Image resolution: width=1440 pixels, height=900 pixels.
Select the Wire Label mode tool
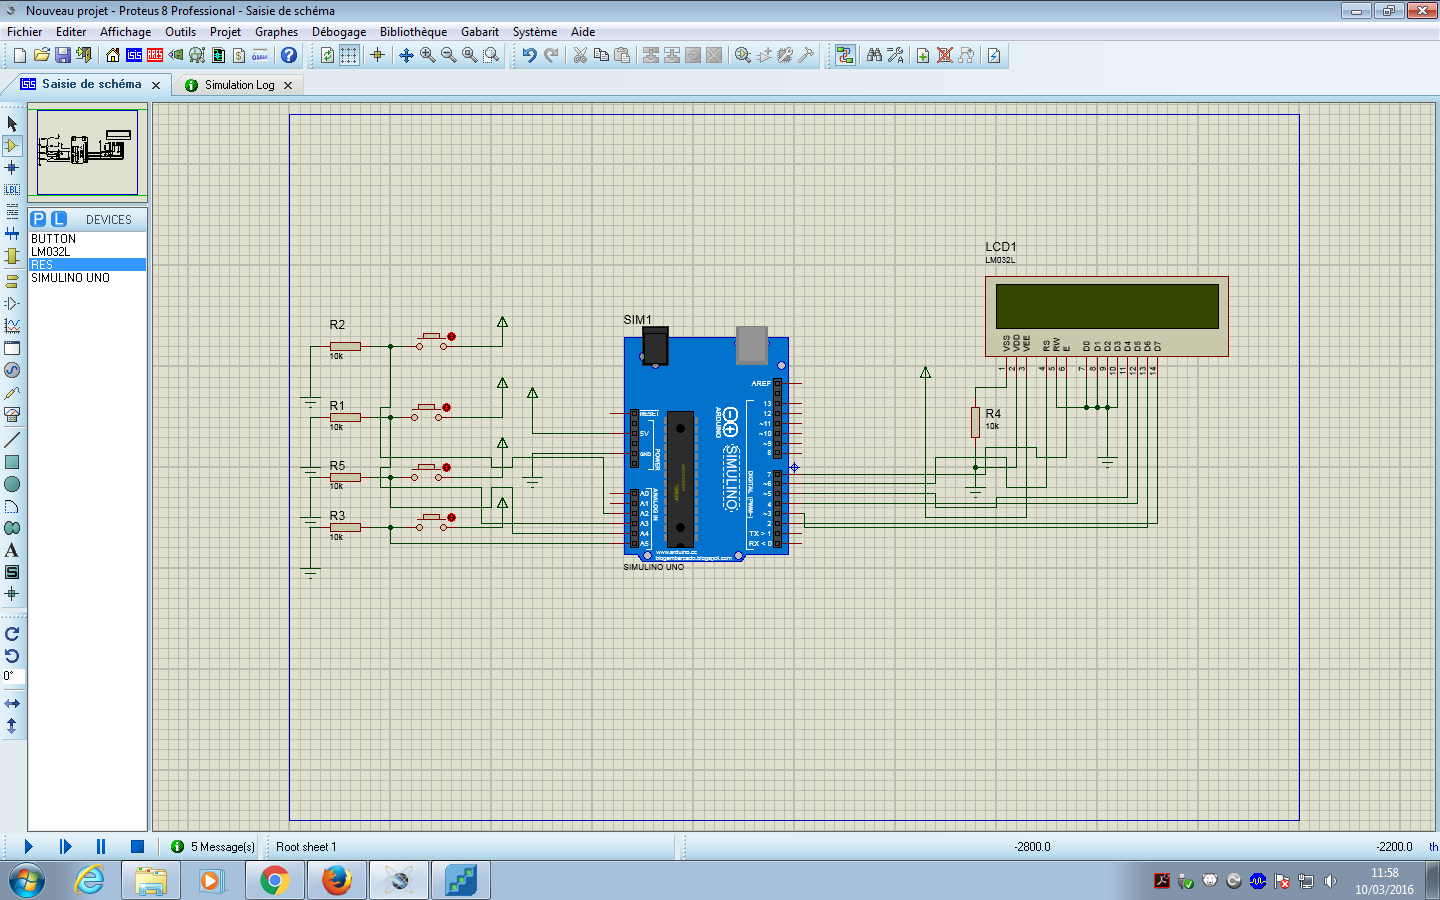[11, 189]
